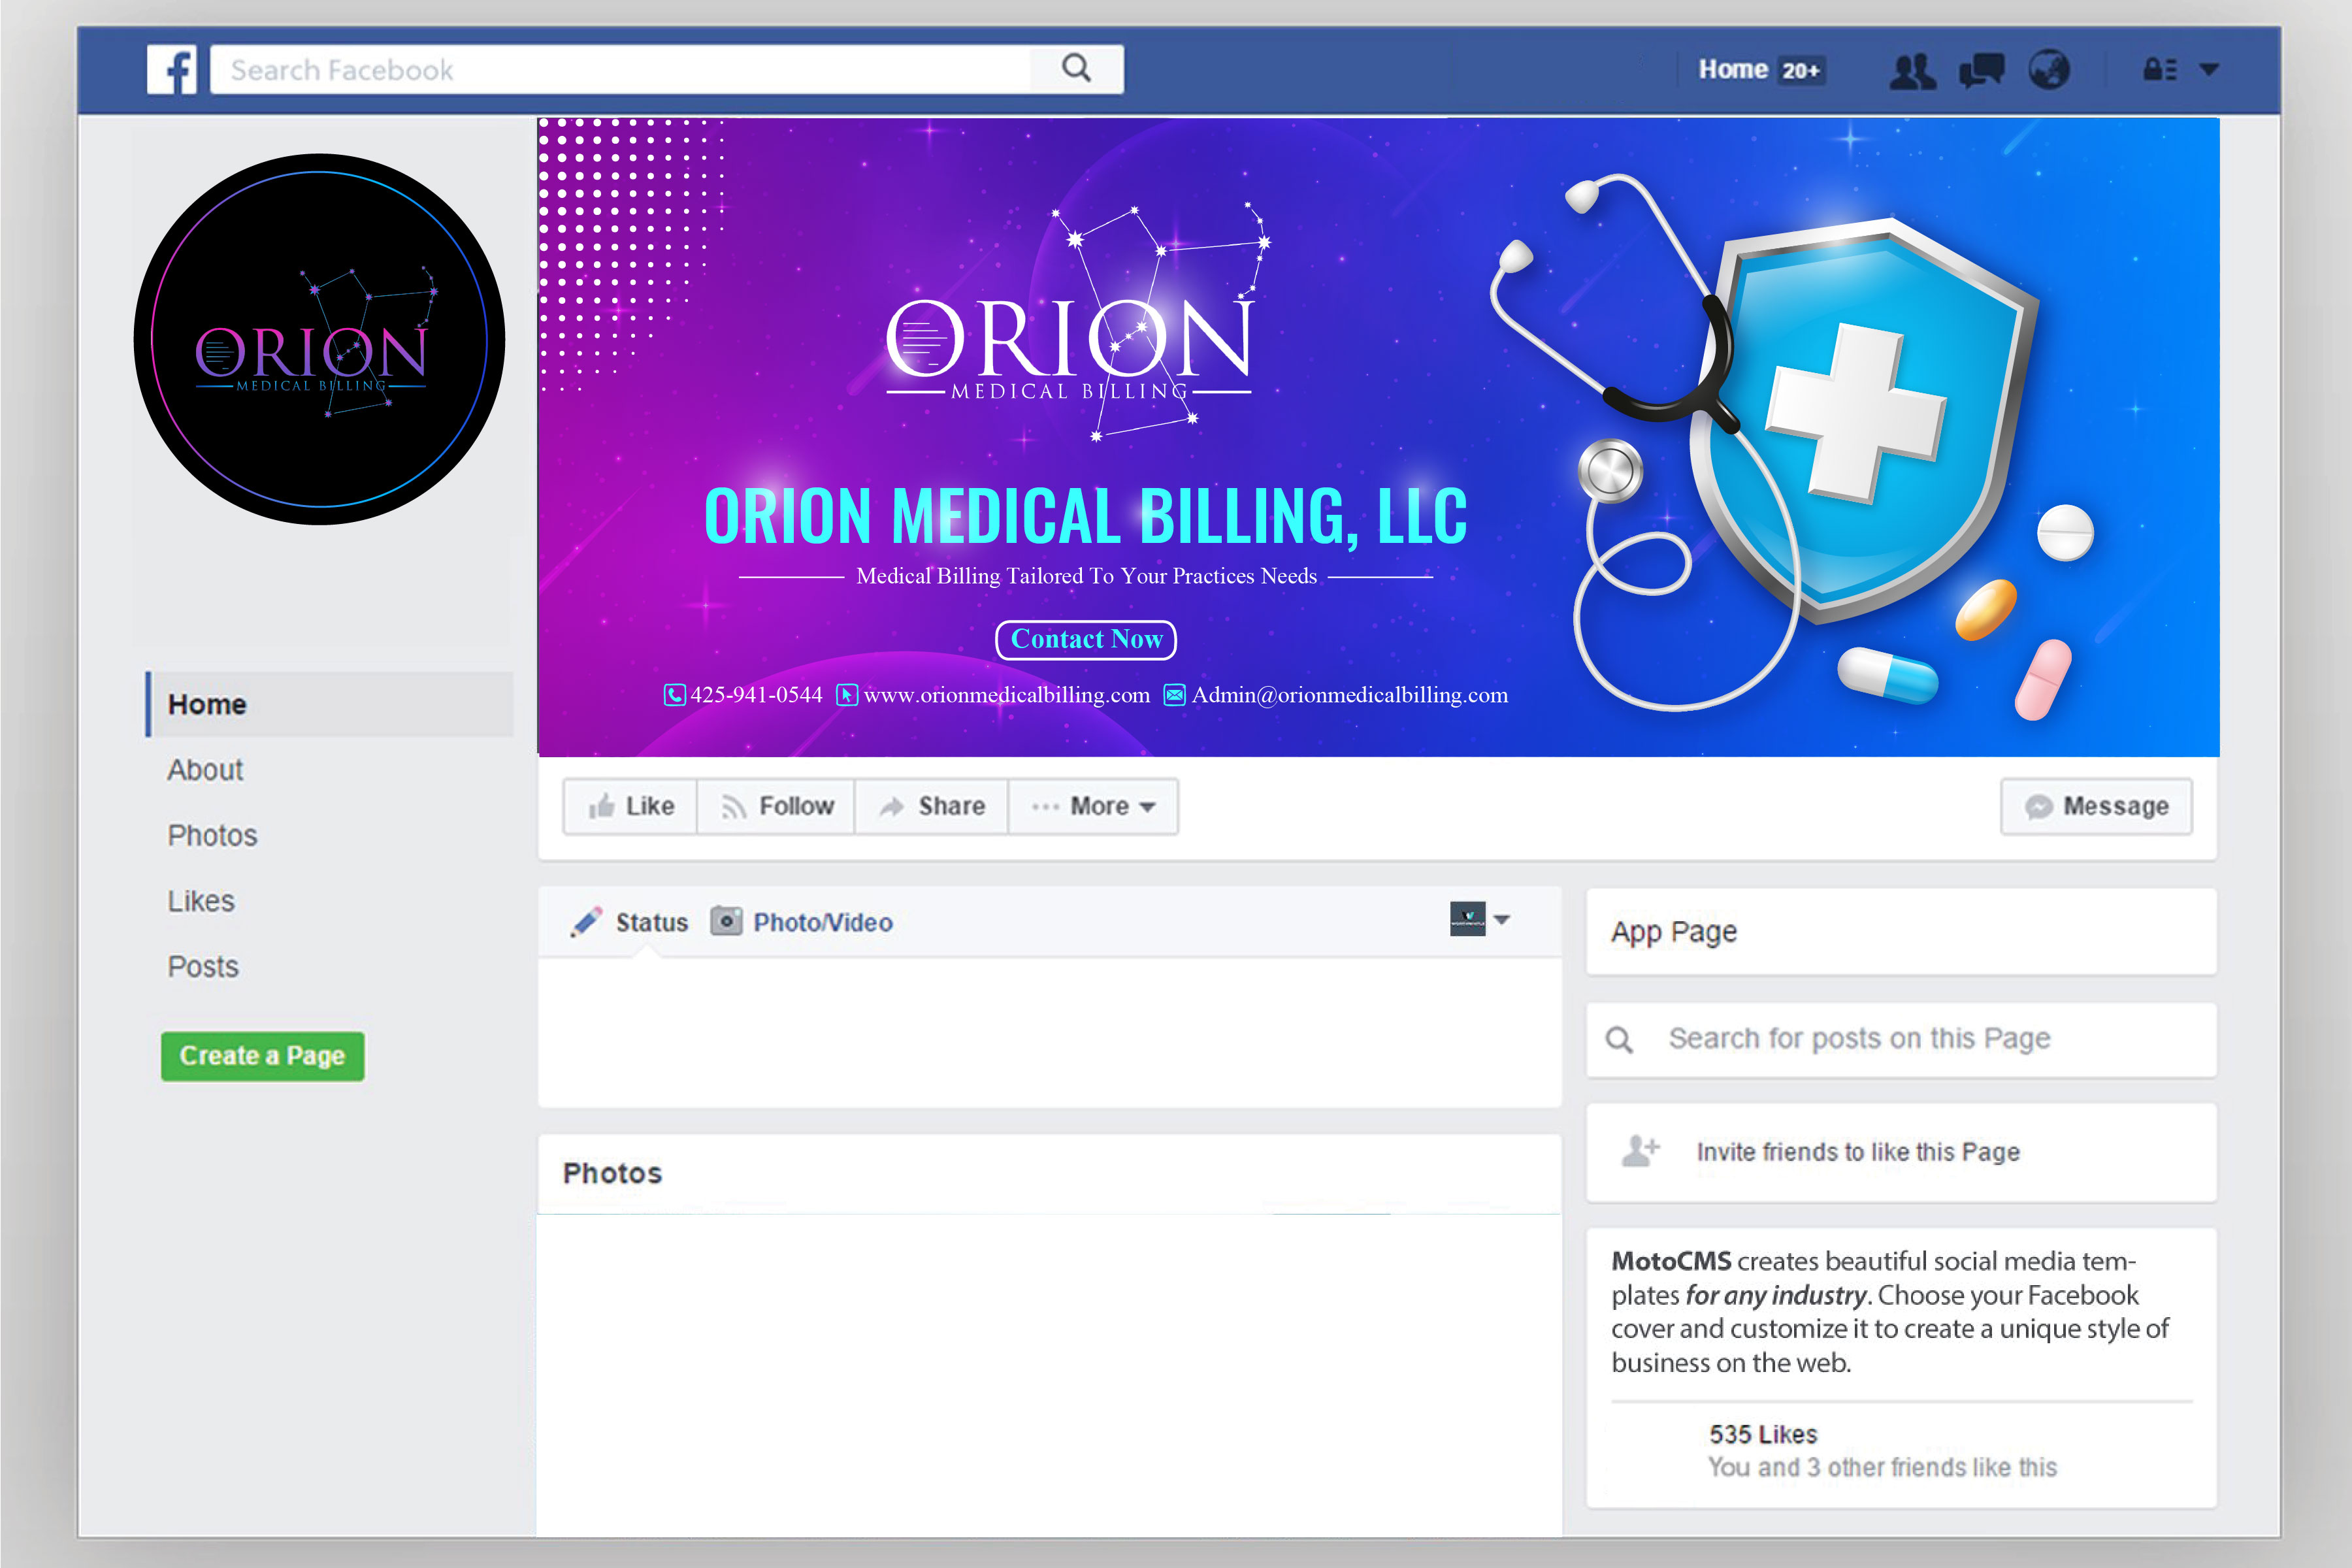Invite friends to like this Page
2352x1568 pixels.
coord(1857,1152)
